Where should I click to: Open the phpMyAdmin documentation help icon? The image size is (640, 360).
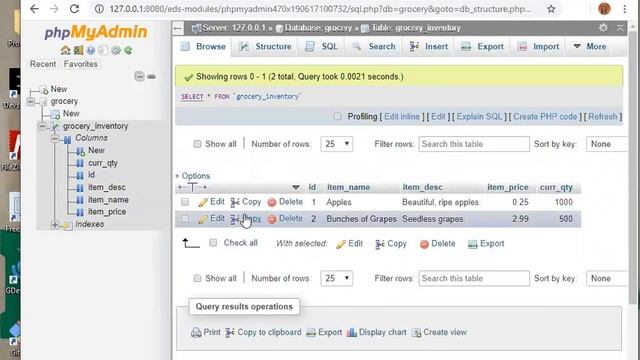(91, 50)
